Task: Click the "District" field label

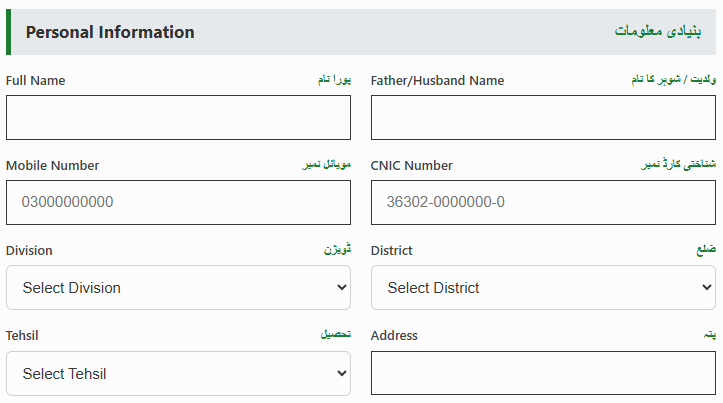Action: coord(391,250)
